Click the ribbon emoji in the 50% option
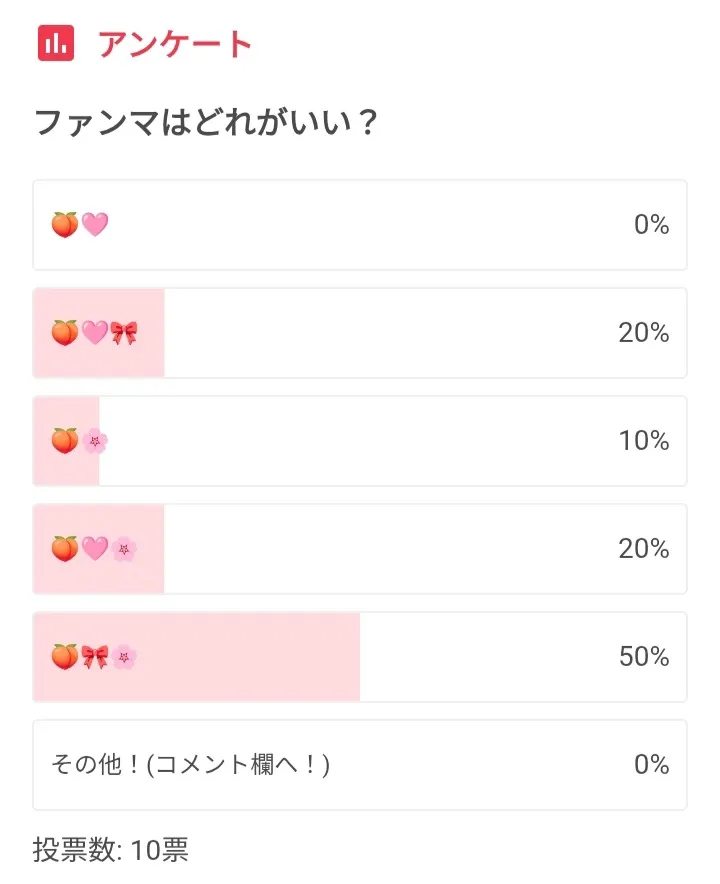Image resolution: width=720 pixels, height=884 pixels. 95,657
